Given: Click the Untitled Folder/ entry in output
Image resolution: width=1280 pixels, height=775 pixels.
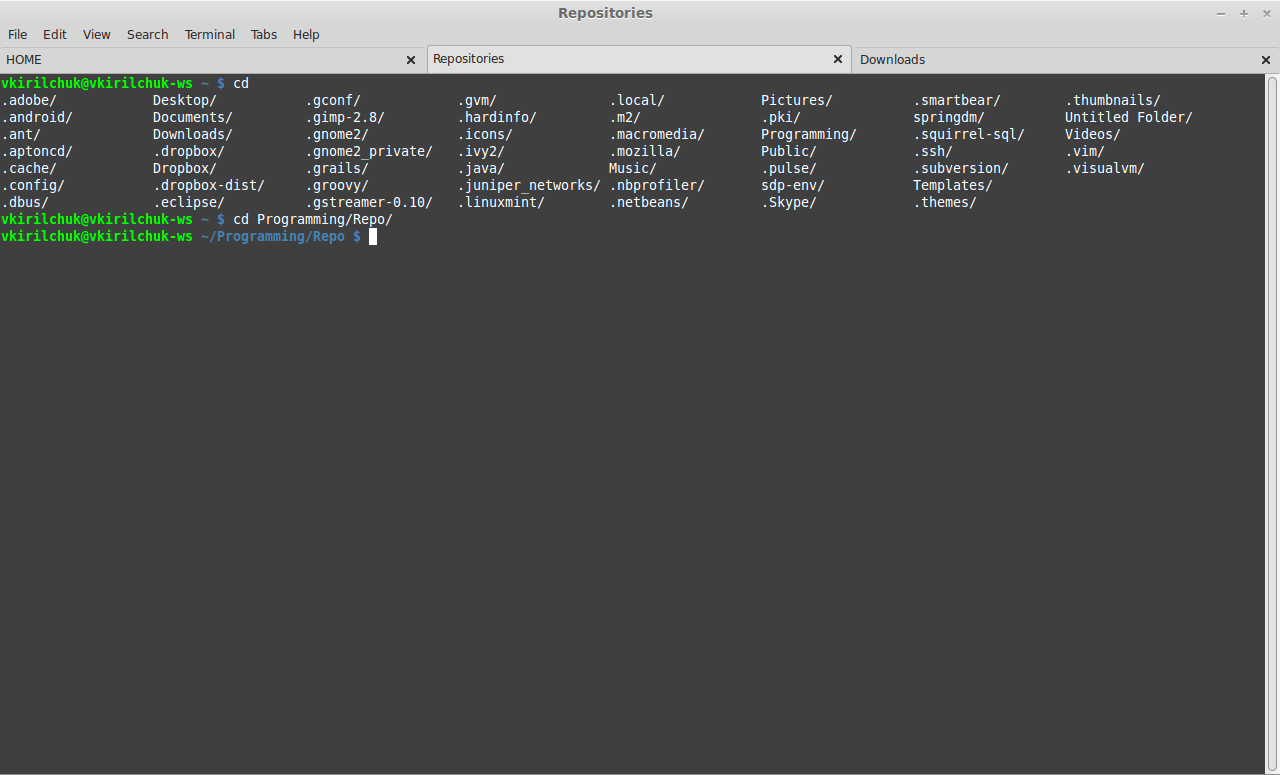Looking at the screenshot, I should (x=1128, y=117).
